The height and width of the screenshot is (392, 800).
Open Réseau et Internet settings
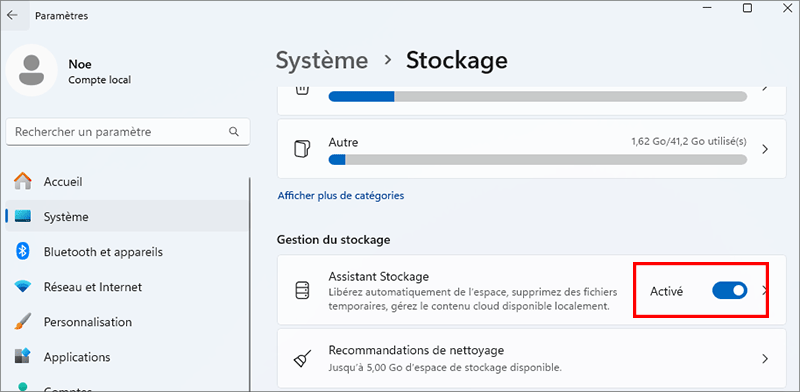coord(127,287)
